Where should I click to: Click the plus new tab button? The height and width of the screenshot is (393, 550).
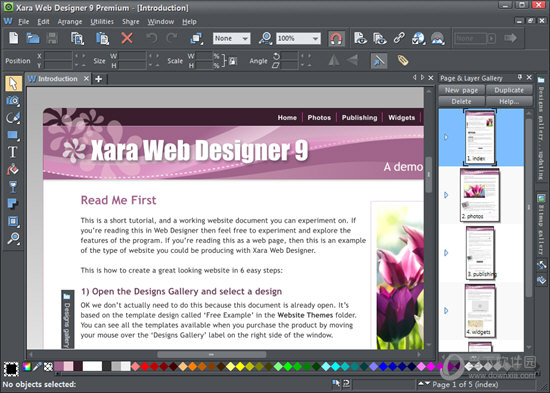coord(99,79)
